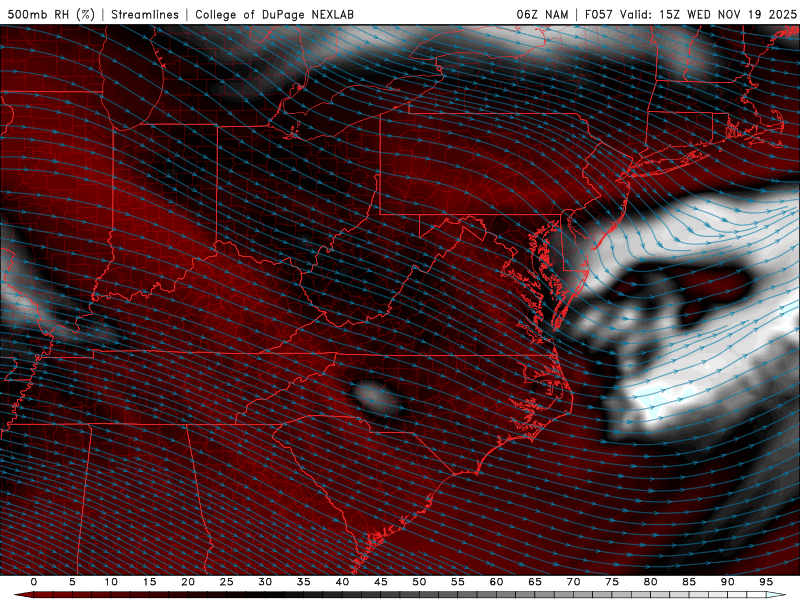Click the "30" value on the color scale
800x600 pixels.
tap(265, 582)
